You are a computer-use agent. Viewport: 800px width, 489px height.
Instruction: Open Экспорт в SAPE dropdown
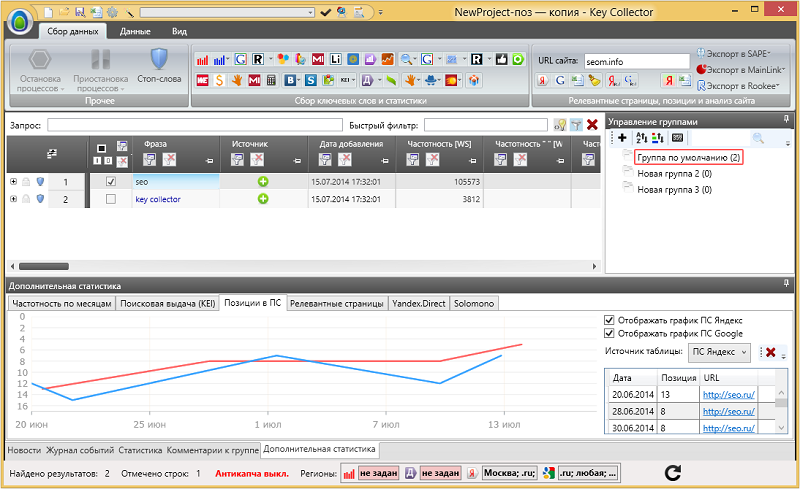(734, 54)
